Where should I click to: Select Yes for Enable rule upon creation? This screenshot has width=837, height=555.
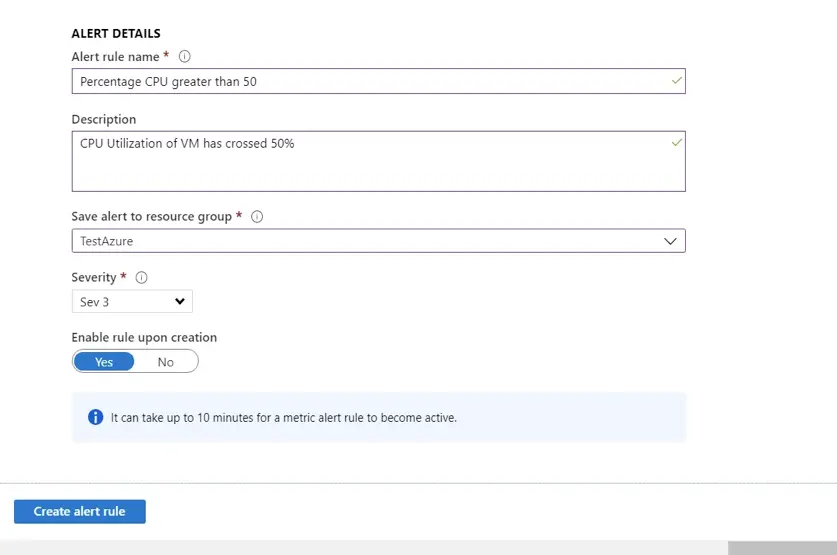point(104,362)
